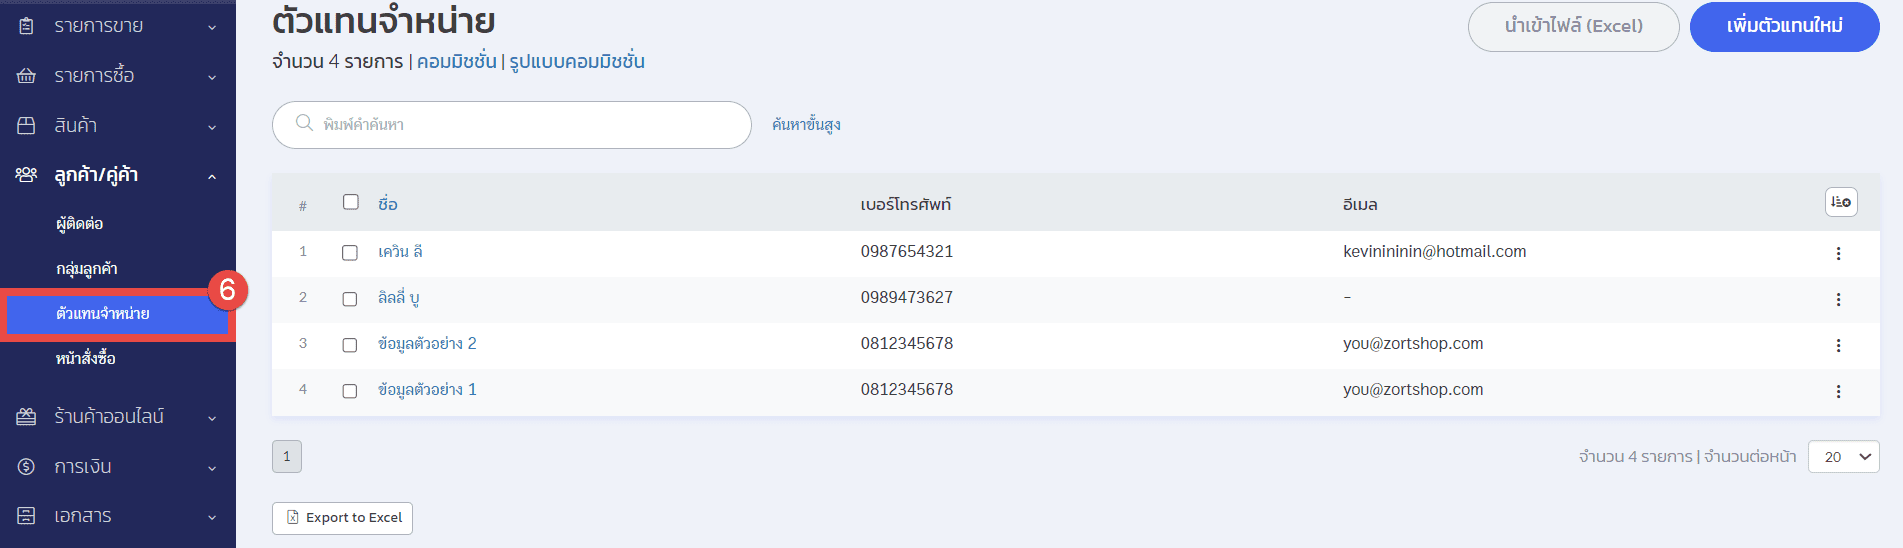Click the phone number 0989473627
The height and width of the screenshot is (548, 1903).
(907, 298)
